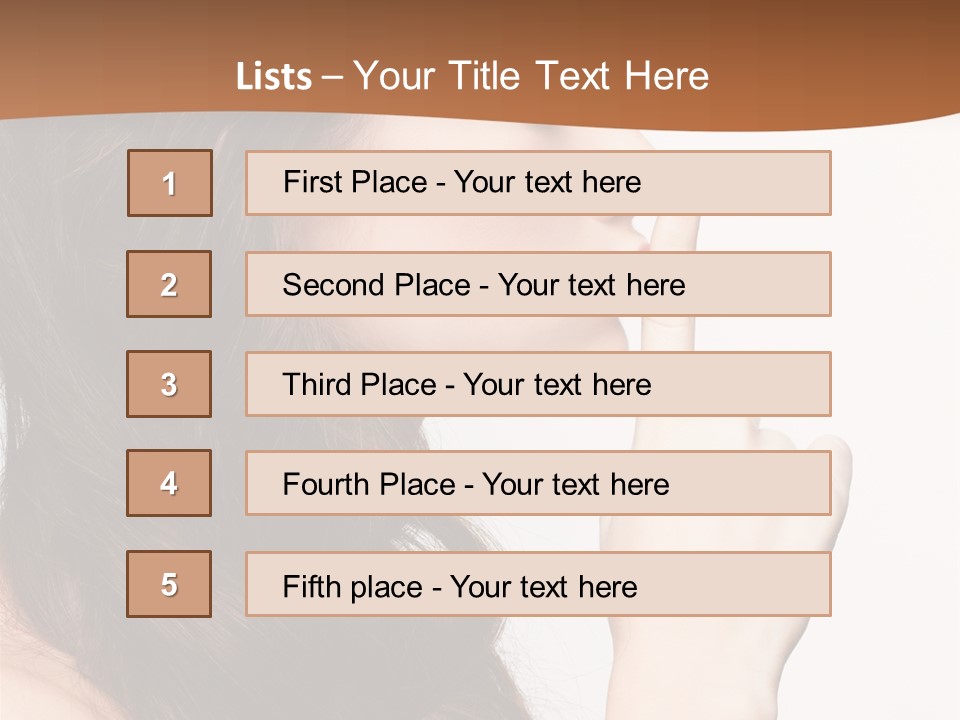
Task: Select the number 2 square
Action: pos(169,284)
